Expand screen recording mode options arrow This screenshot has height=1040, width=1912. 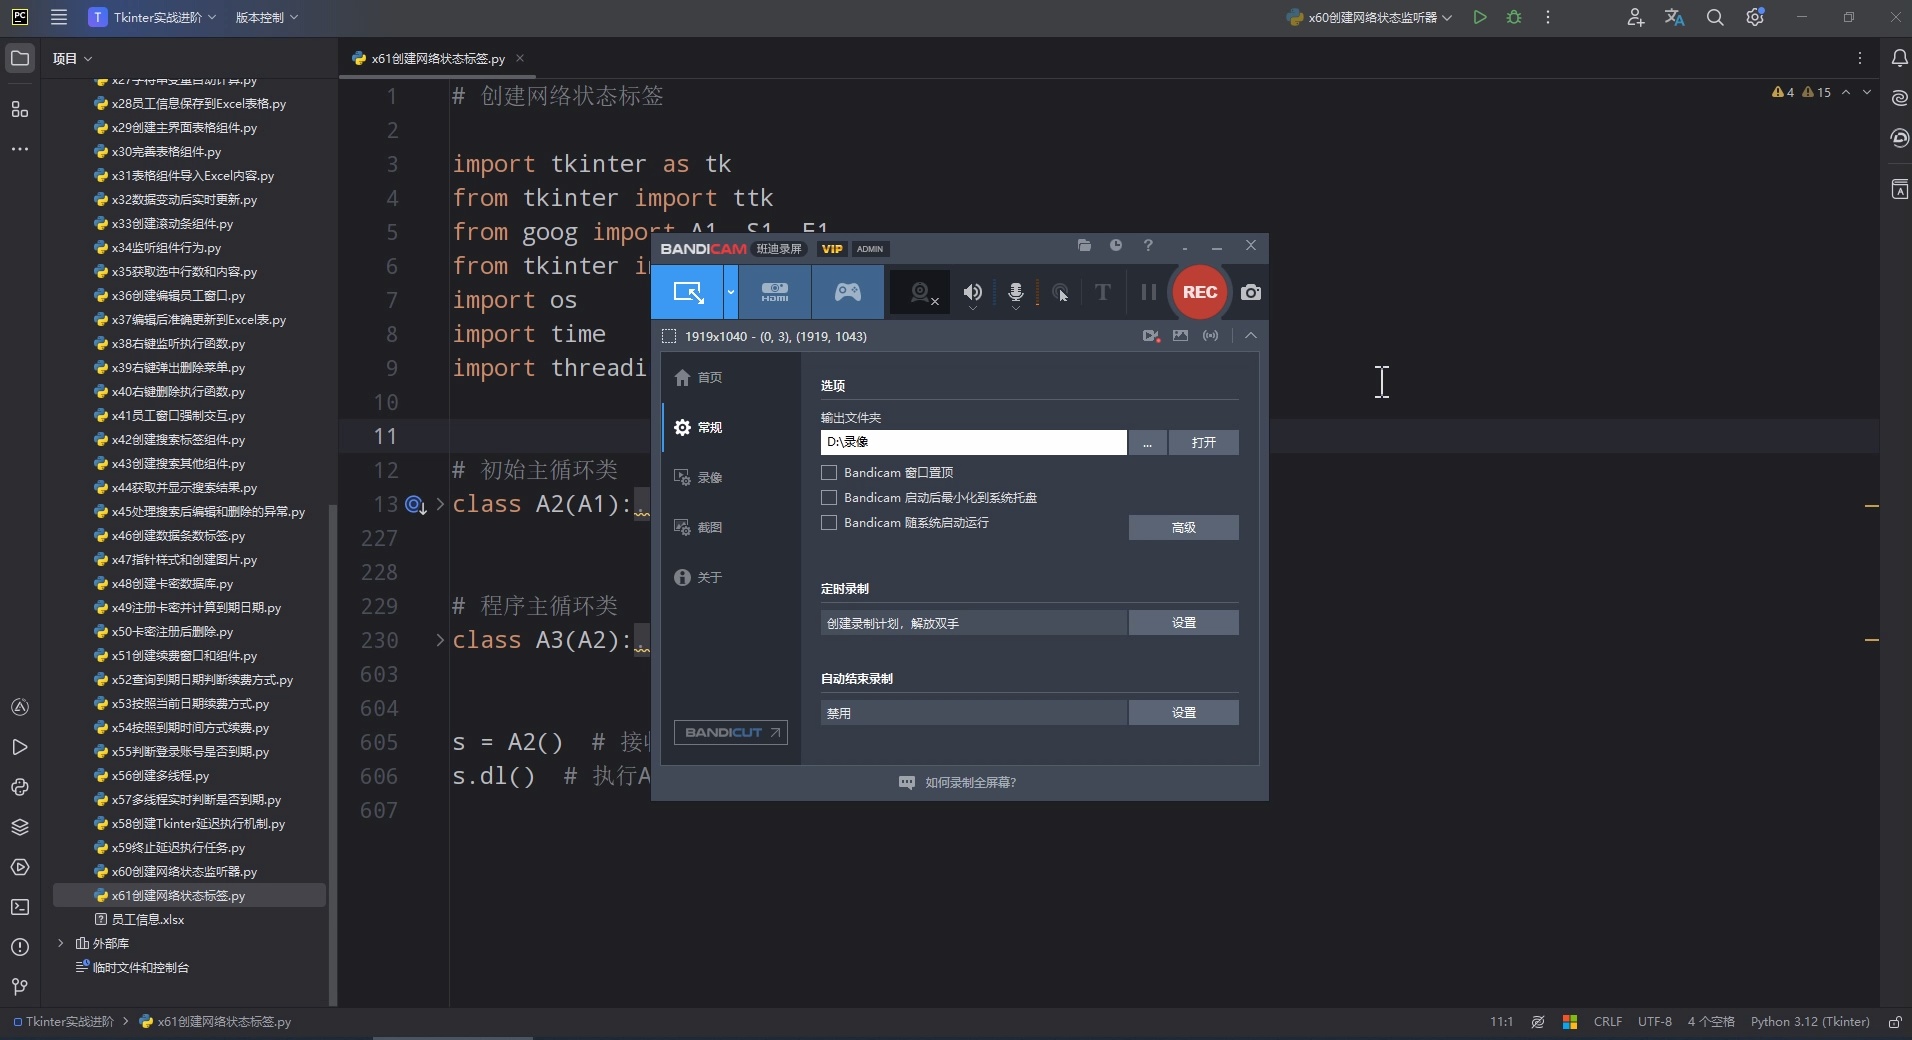(x=731, y=292)
